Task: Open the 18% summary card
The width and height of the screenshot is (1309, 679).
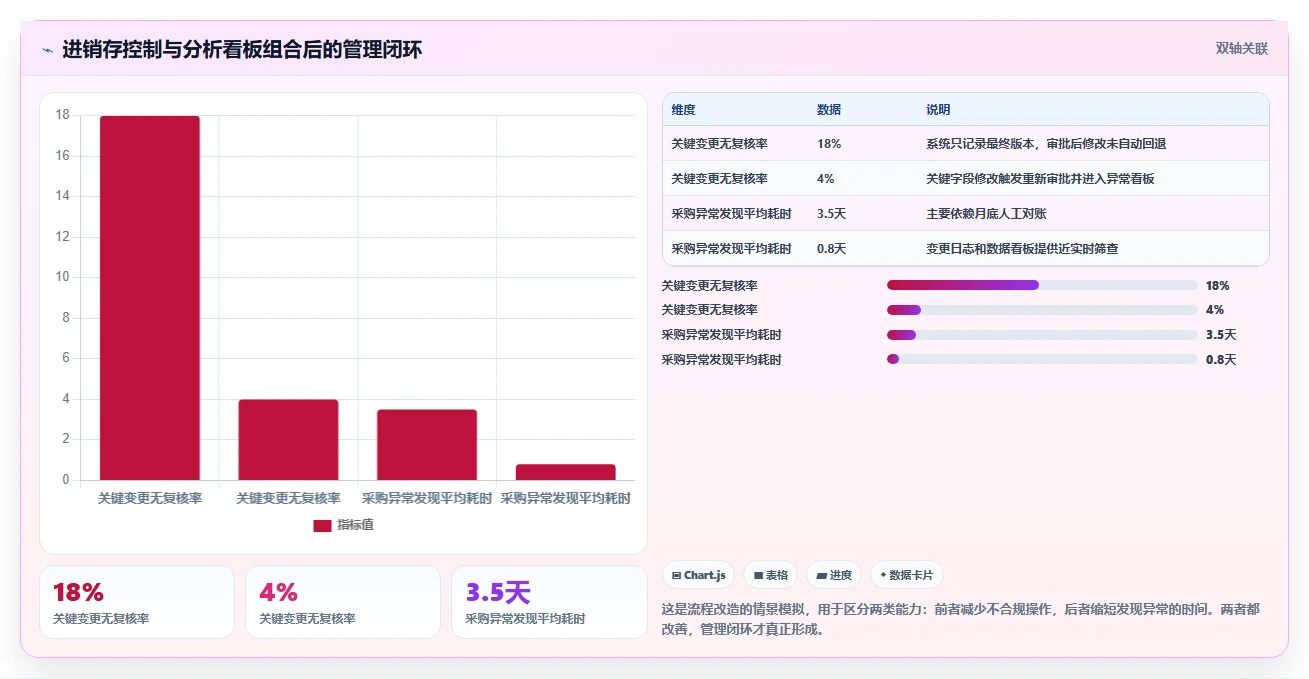Action: (x=137, y=602)
